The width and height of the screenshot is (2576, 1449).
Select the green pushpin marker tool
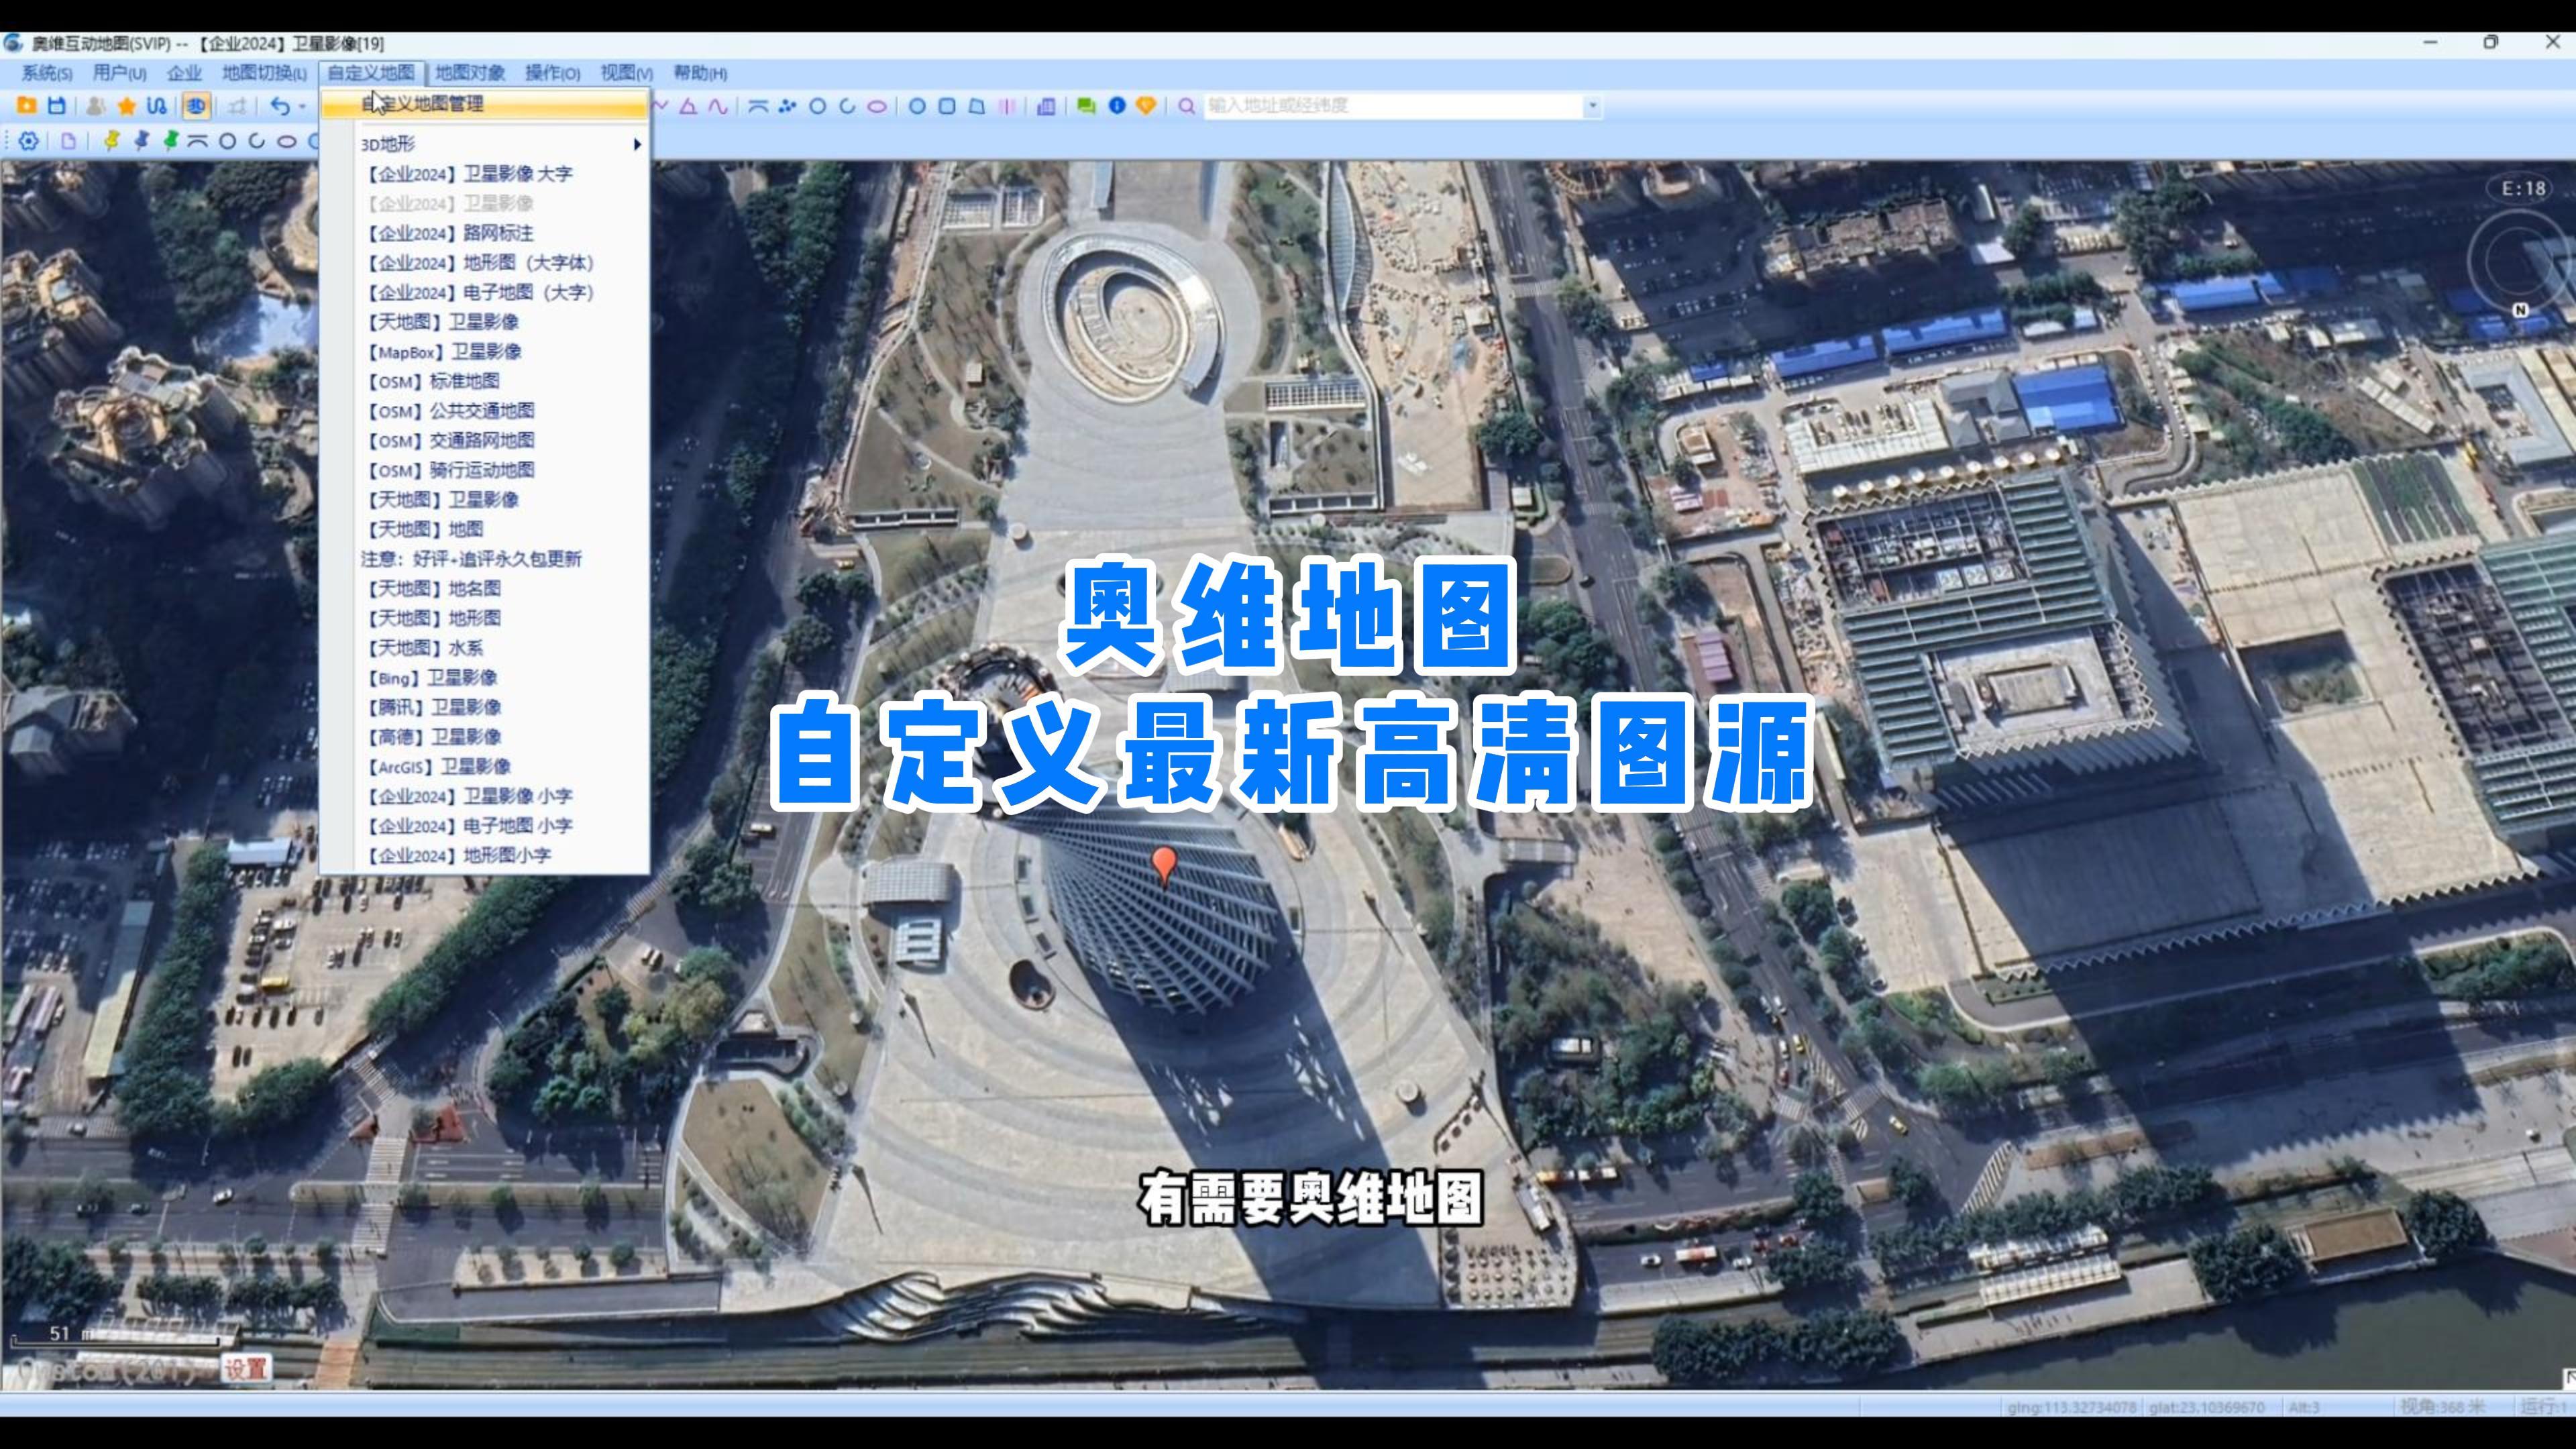171,141
